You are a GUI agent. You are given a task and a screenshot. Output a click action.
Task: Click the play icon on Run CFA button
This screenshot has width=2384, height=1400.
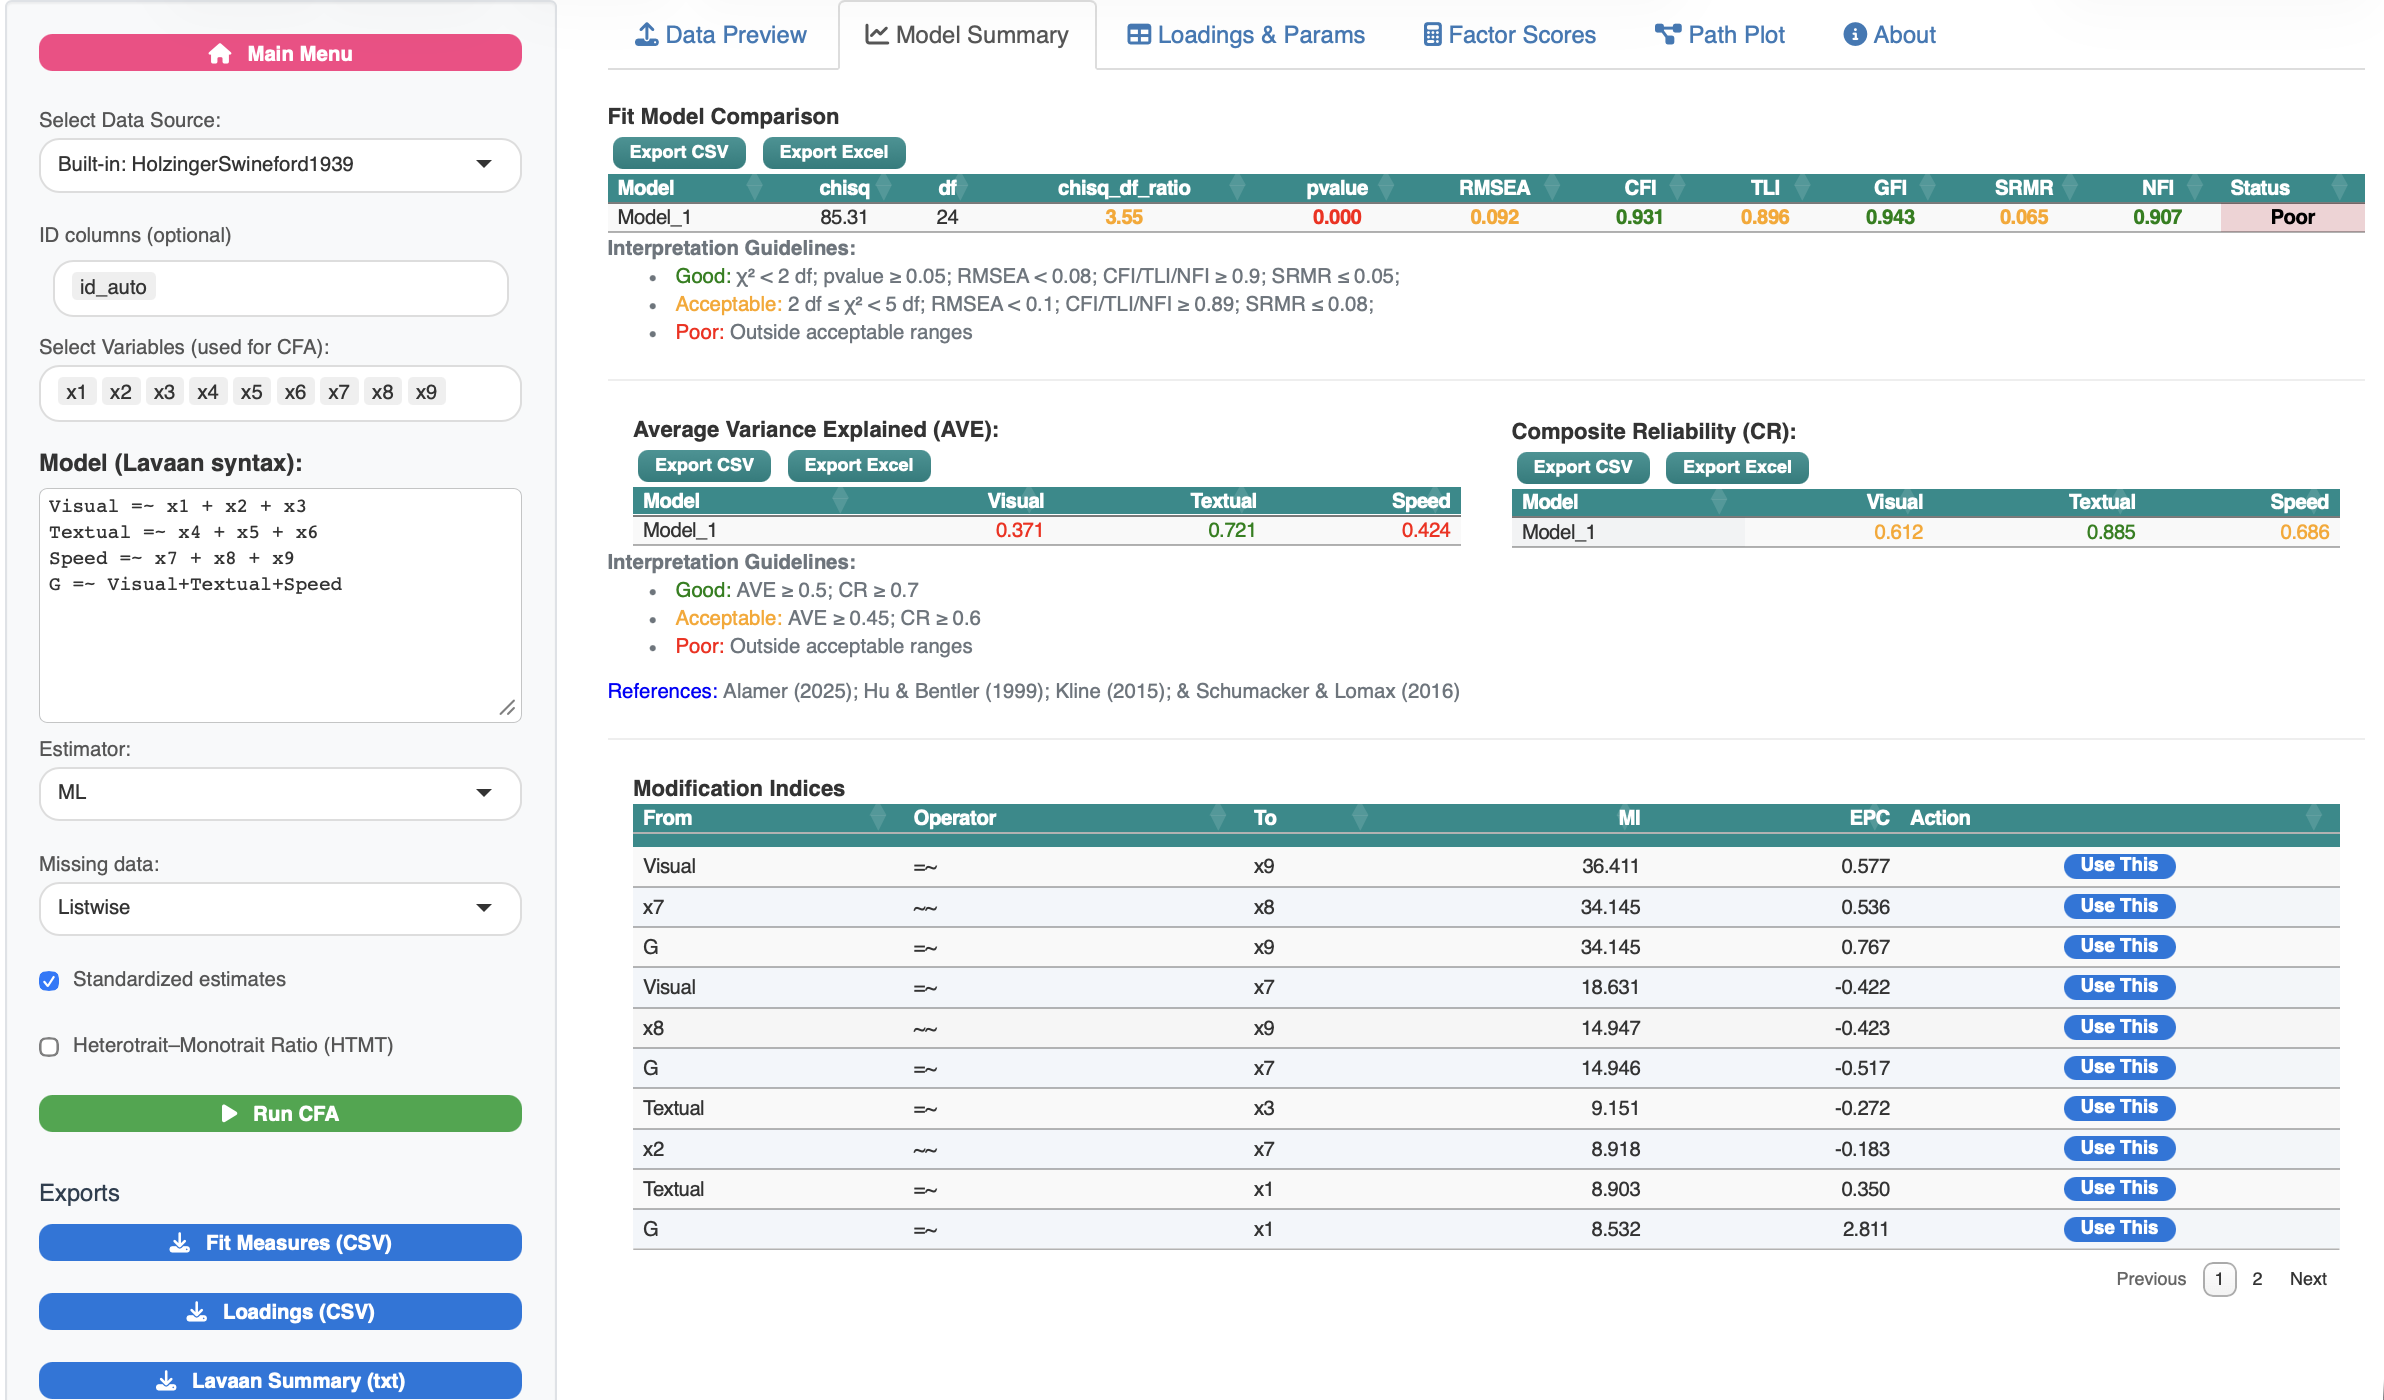click(x=230, y=1113)
